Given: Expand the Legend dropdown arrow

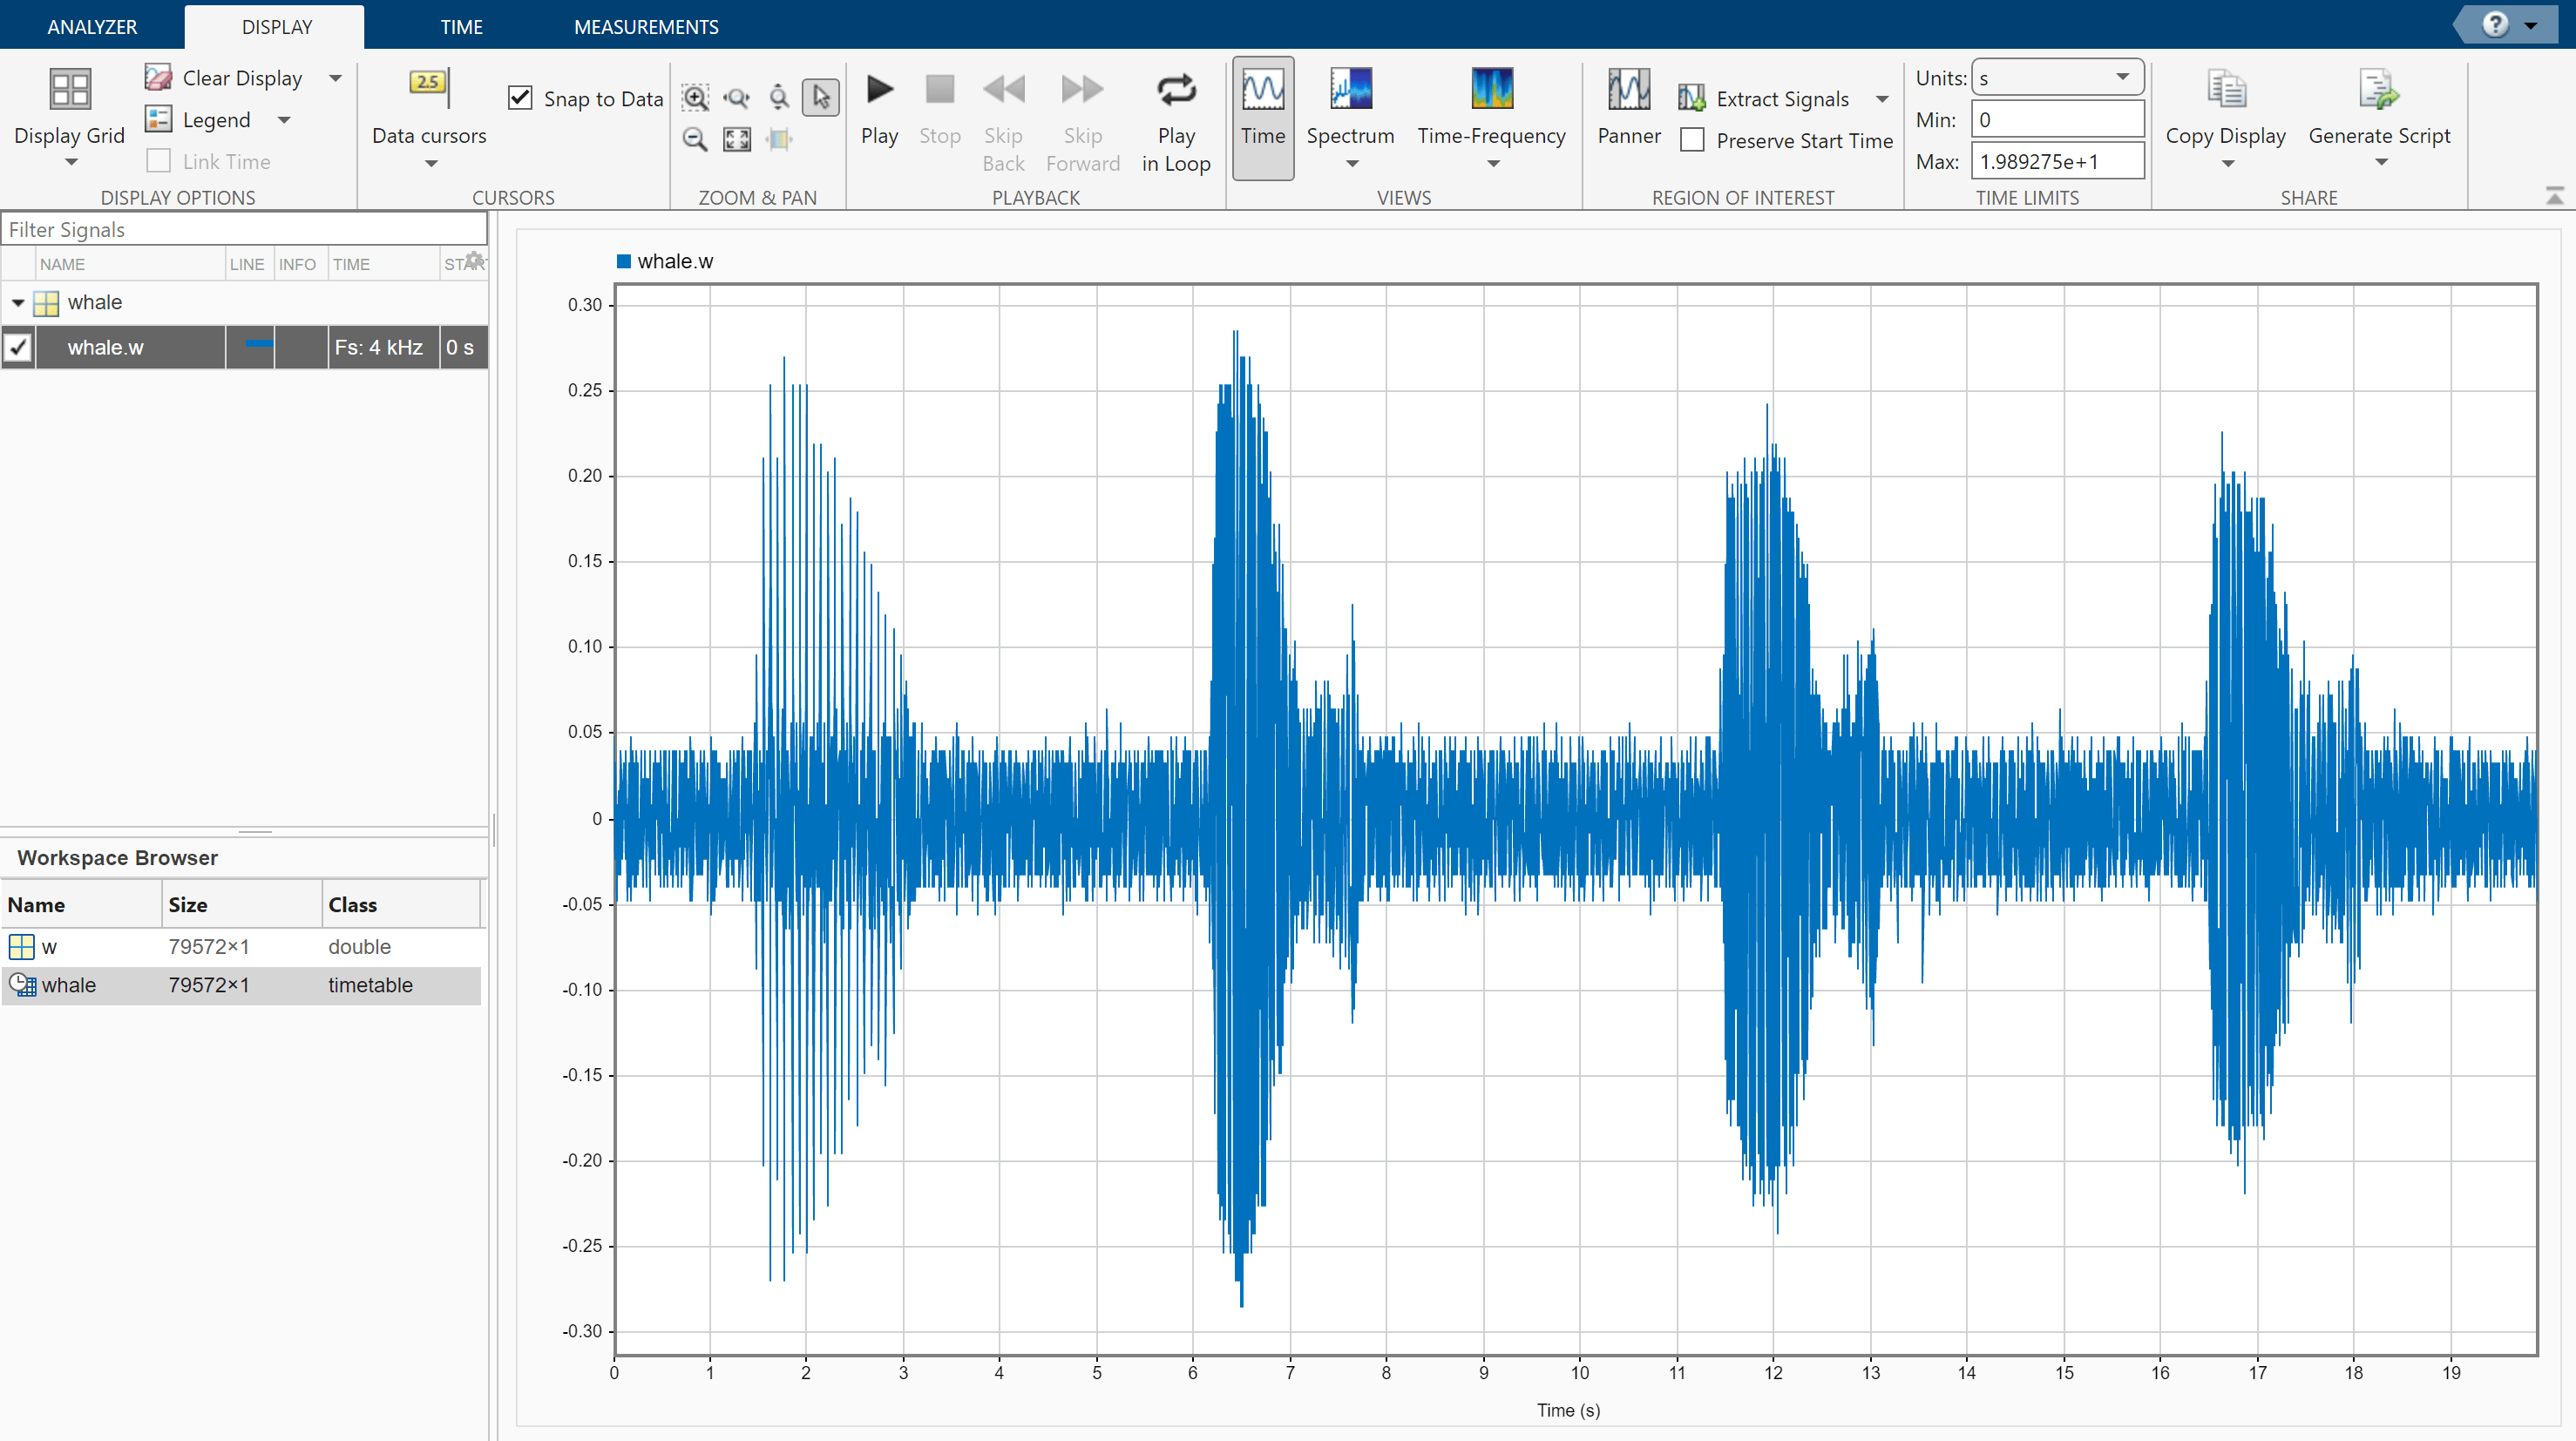Looking at the screenshot, I should point(285,120).
